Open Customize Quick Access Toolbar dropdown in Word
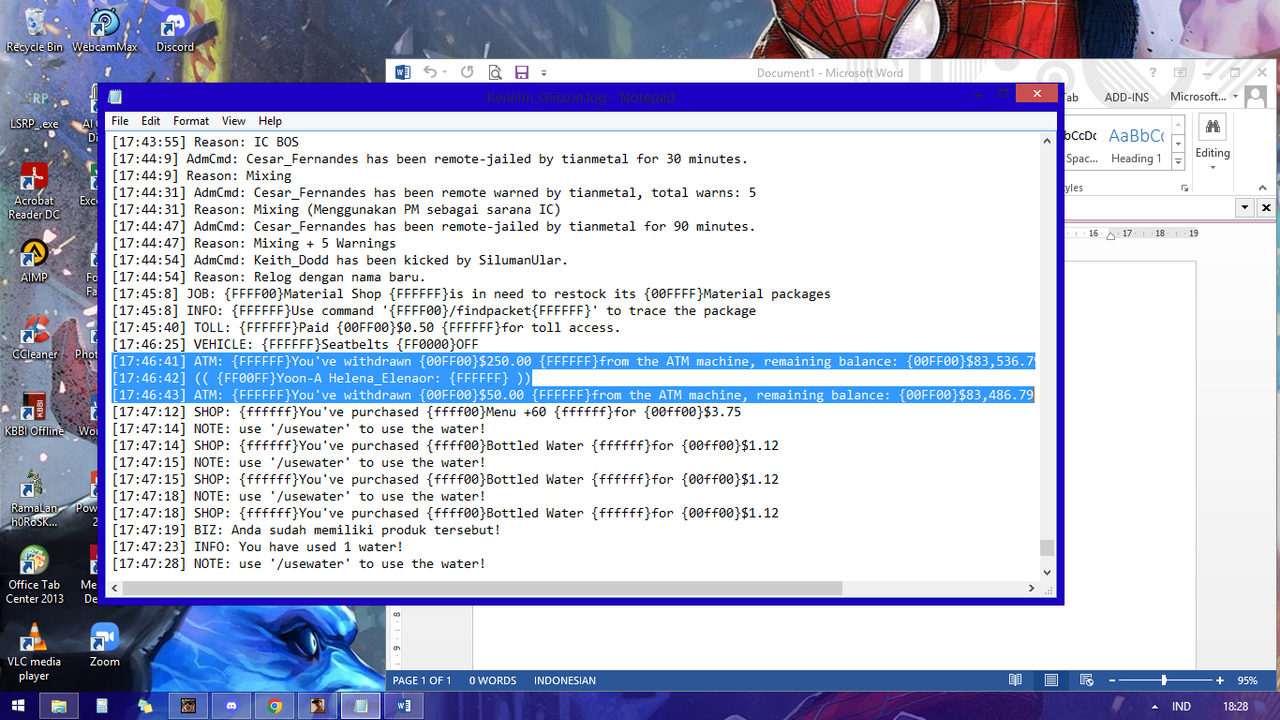1280x720 pixels. tap(544, 73)
